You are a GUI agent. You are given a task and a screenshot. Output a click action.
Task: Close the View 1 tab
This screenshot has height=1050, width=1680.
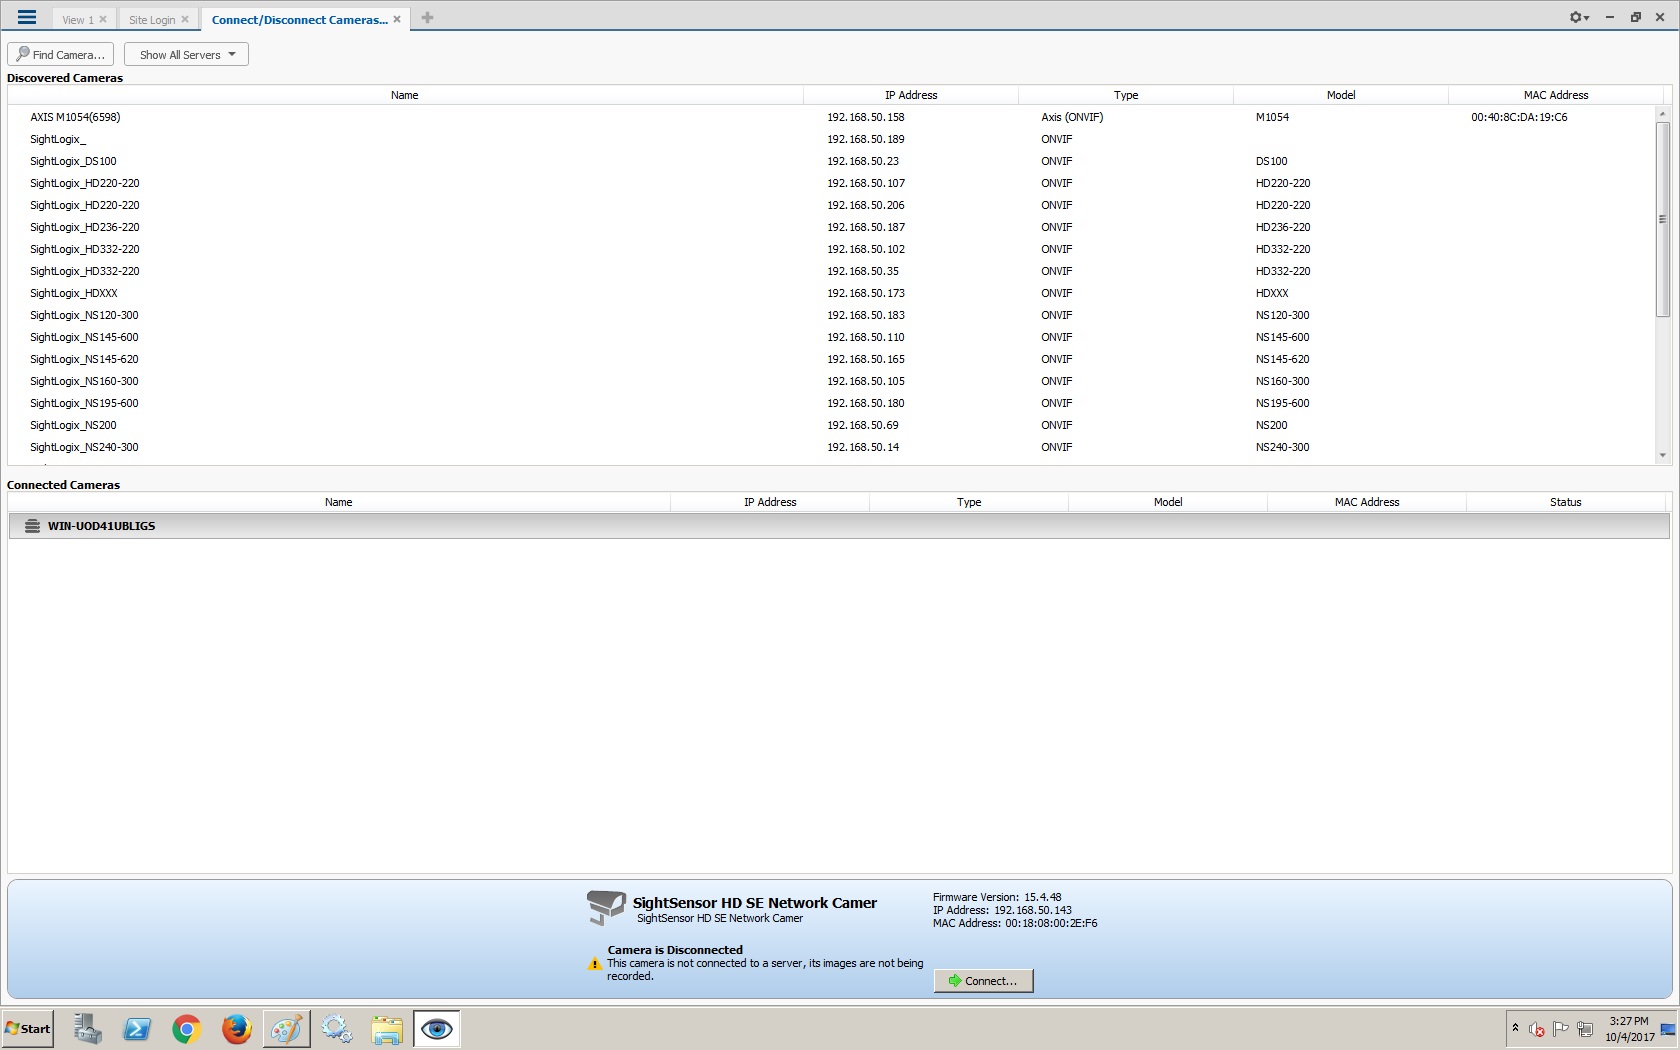[102, 19]
